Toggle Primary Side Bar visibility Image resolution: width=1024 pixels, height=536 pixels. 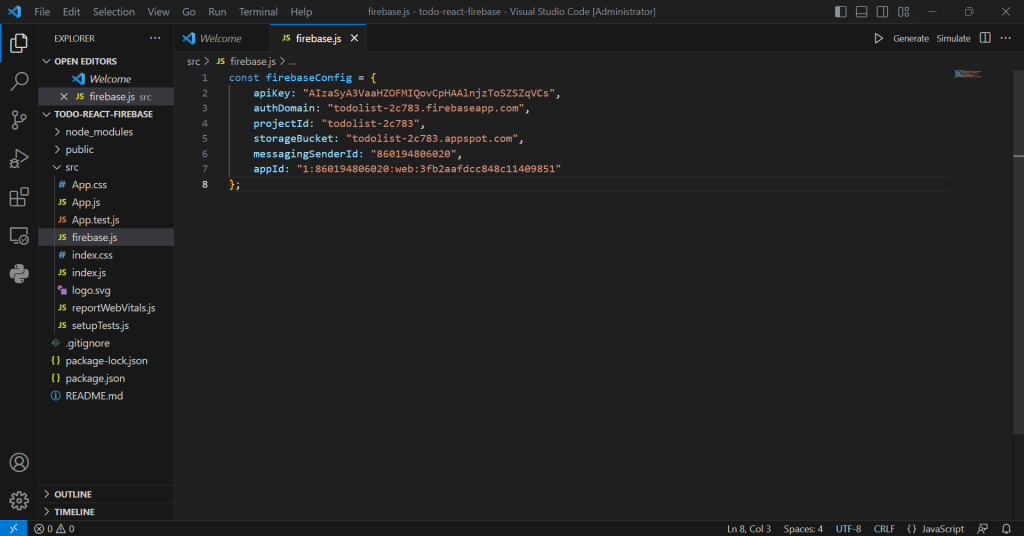pyautogui.click(x=840, y=12)
